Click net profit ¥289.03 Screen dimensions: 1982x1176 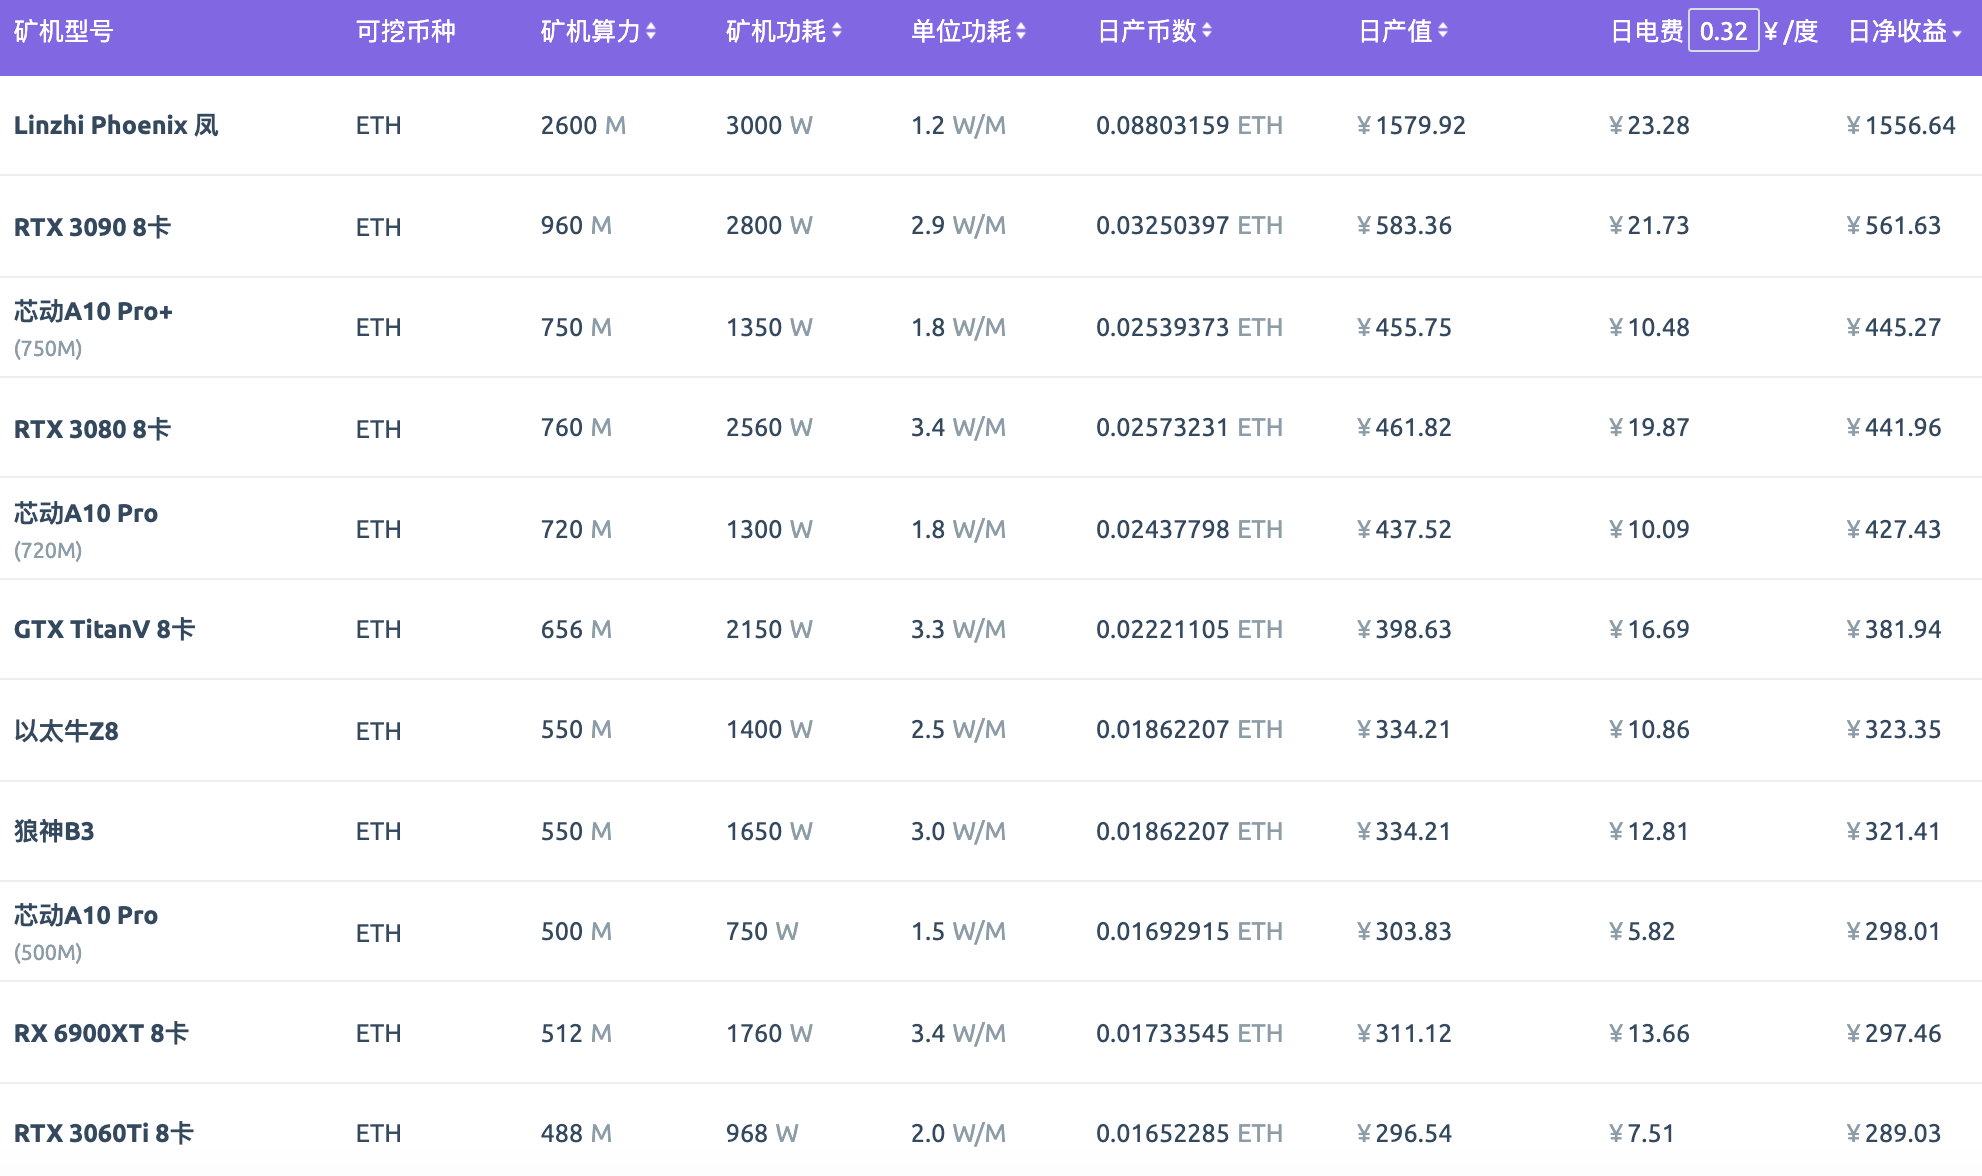point(1894,1133)
